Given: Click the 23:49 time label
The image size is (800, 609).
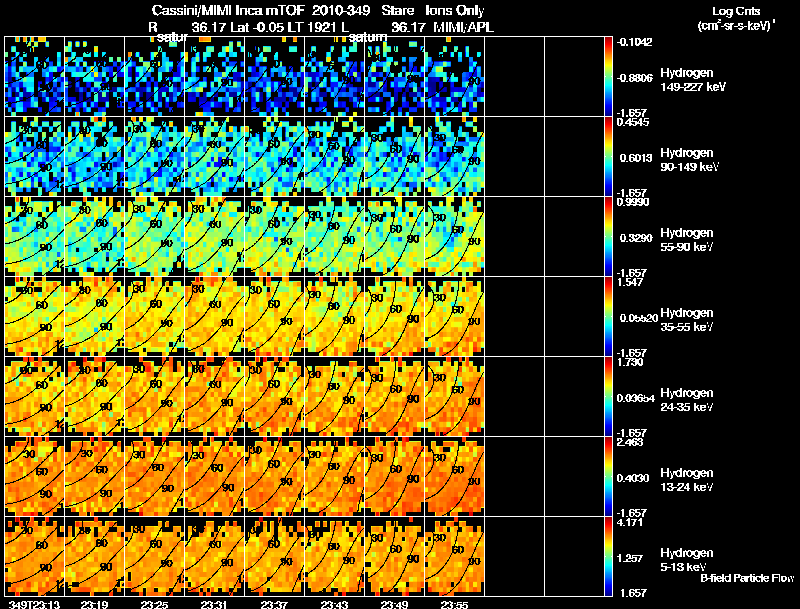Looking at the screenshot, I should [x=394, y=604].
